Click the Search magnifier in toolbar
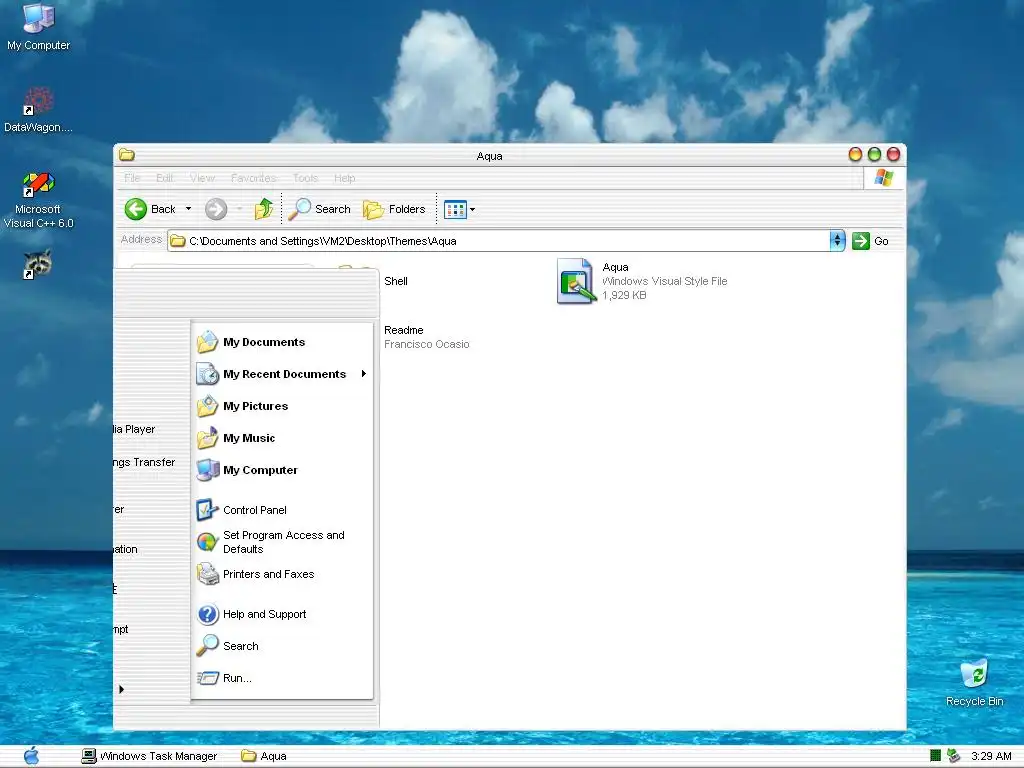1024x768 pixels. click(x=299, y=209)
